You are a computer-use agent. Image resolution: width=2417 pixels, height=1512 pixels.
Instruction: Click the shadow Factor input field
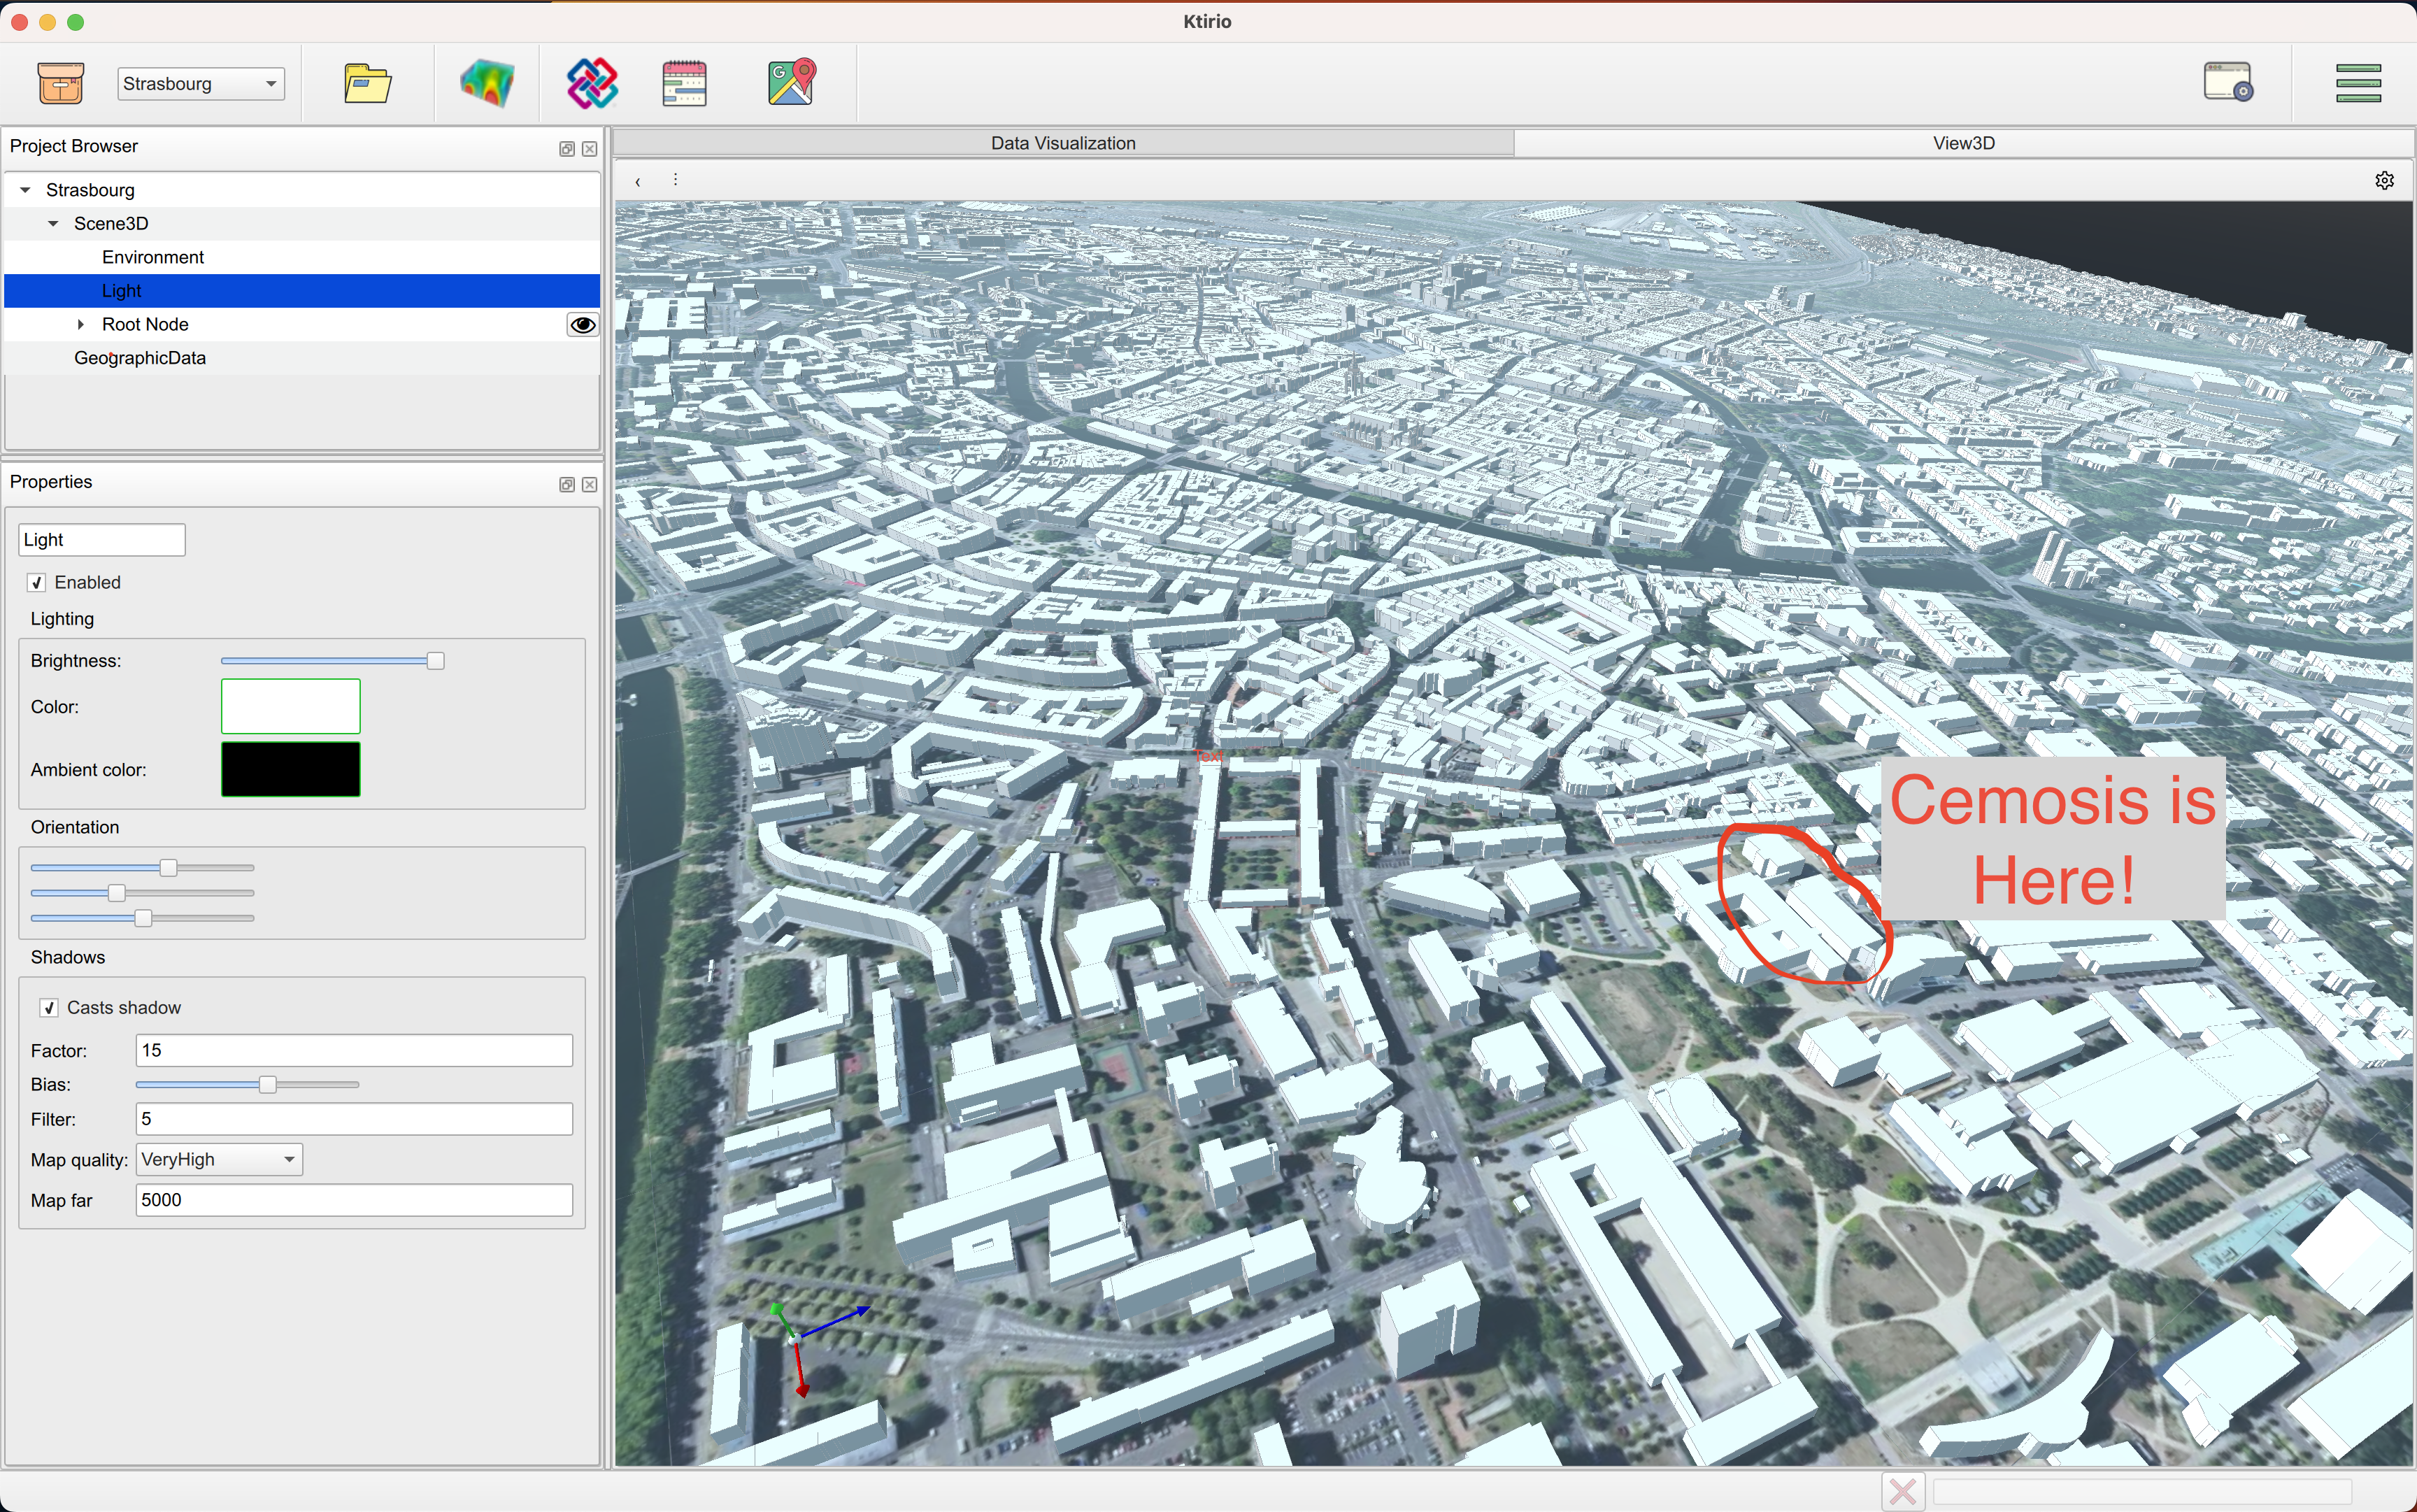click(354, 1051)
